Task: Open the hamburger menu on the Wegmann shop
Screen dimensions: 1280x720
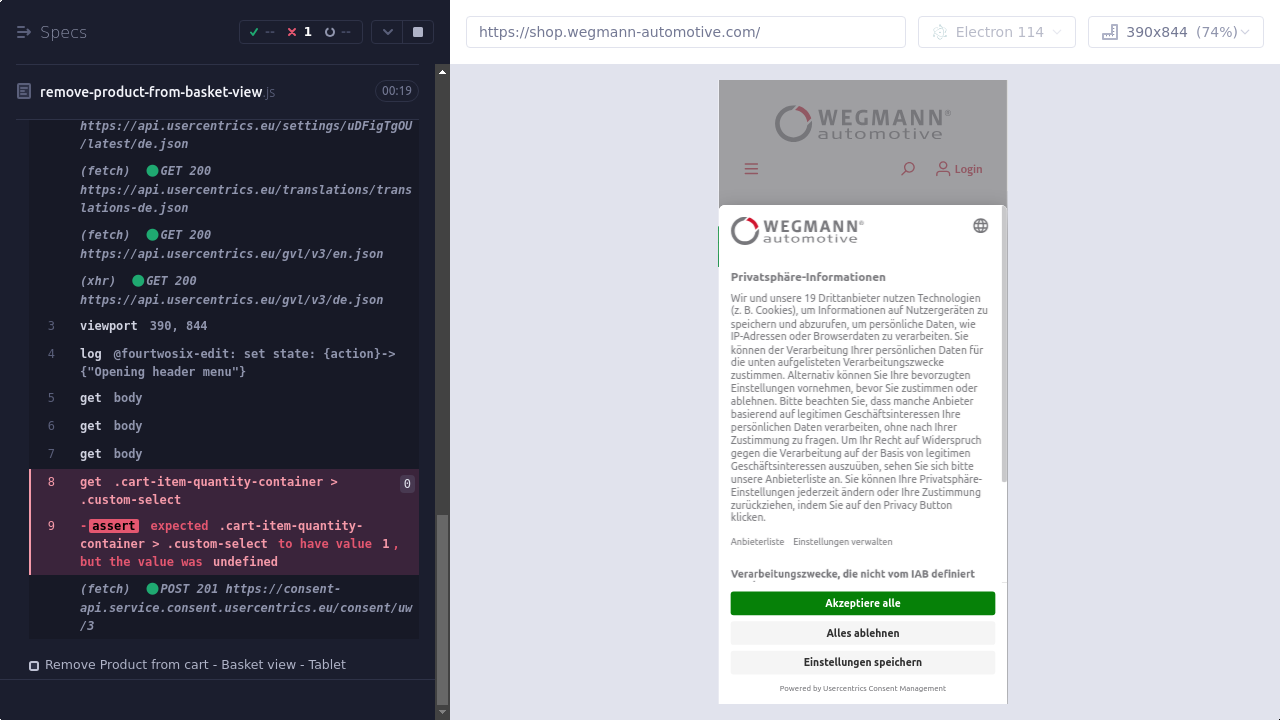Action: pyautogui.click(x=751, y=169)
